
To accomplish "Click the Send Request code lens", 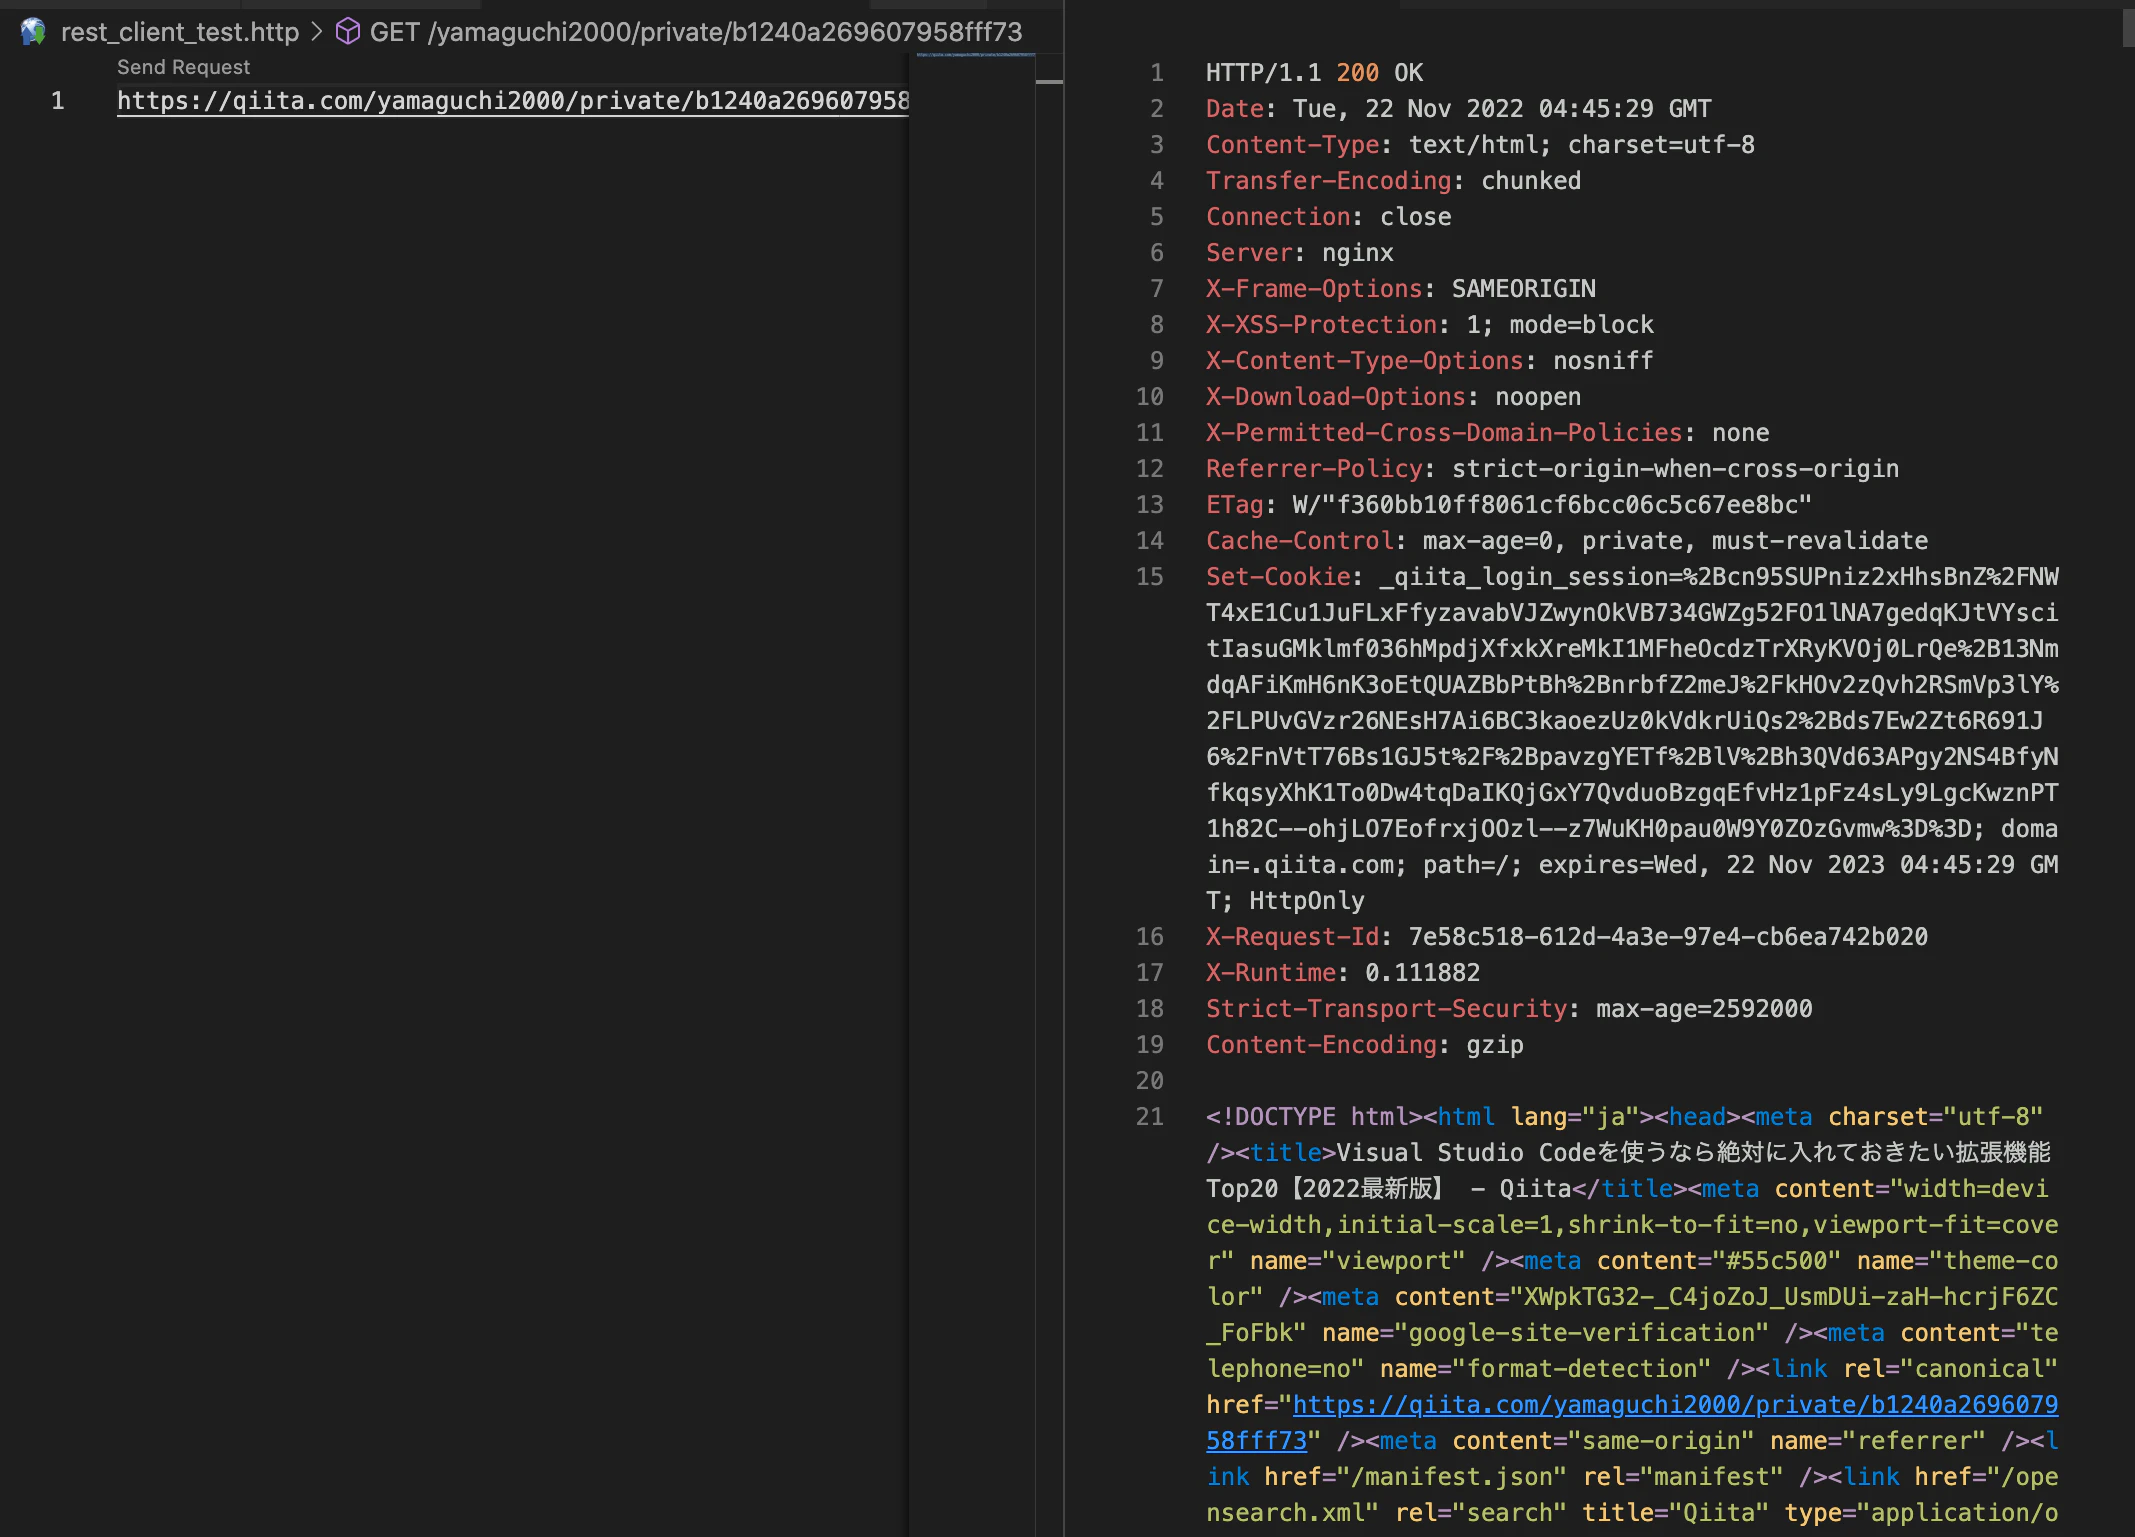I will click(x=183, y=67).
